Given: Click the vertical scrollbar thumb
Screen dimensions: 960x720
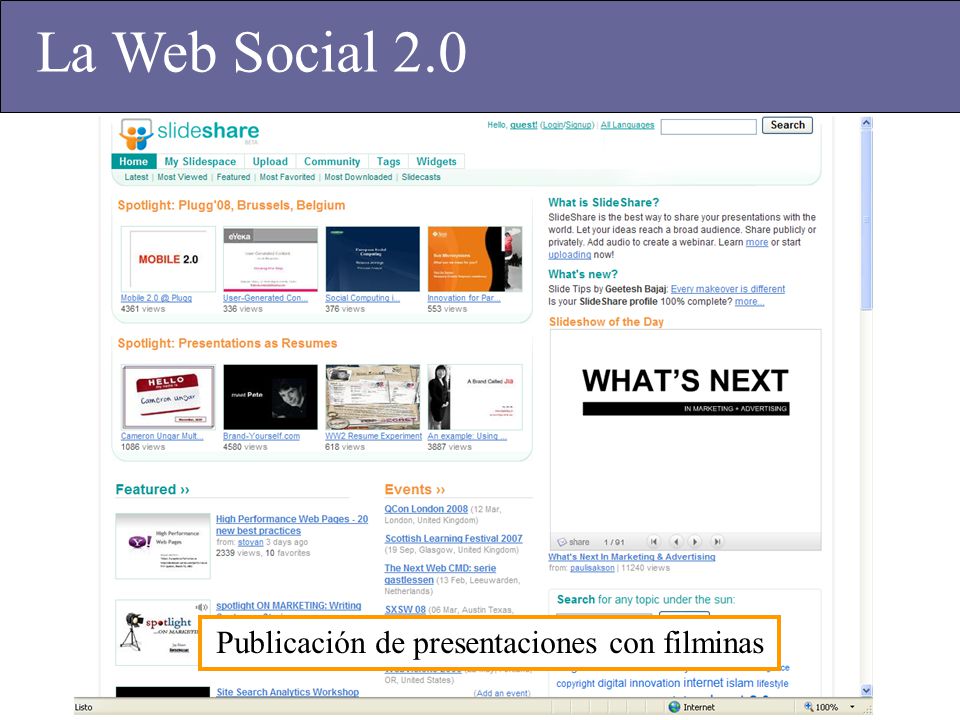Looking at the screenshot, I should [866, 219].
